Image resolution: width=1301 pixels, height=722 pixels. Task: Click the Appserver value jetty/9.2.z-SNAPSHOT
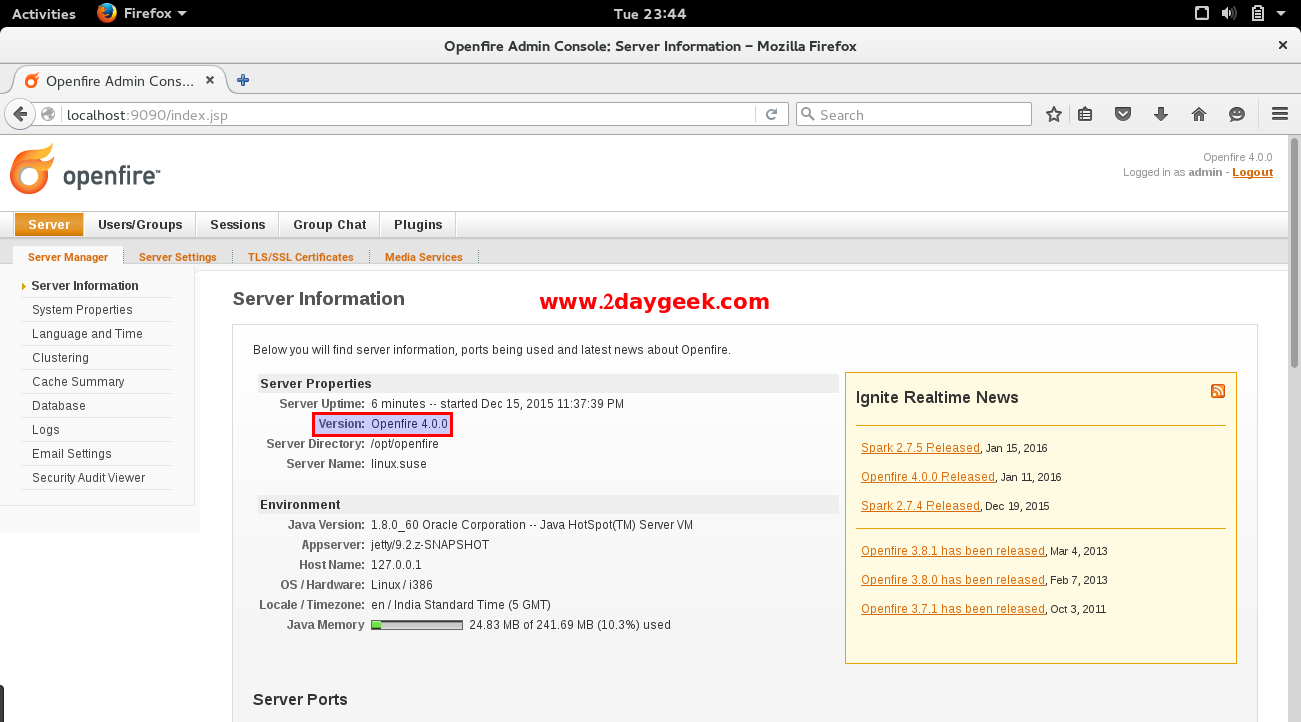(x=430, y=545)
